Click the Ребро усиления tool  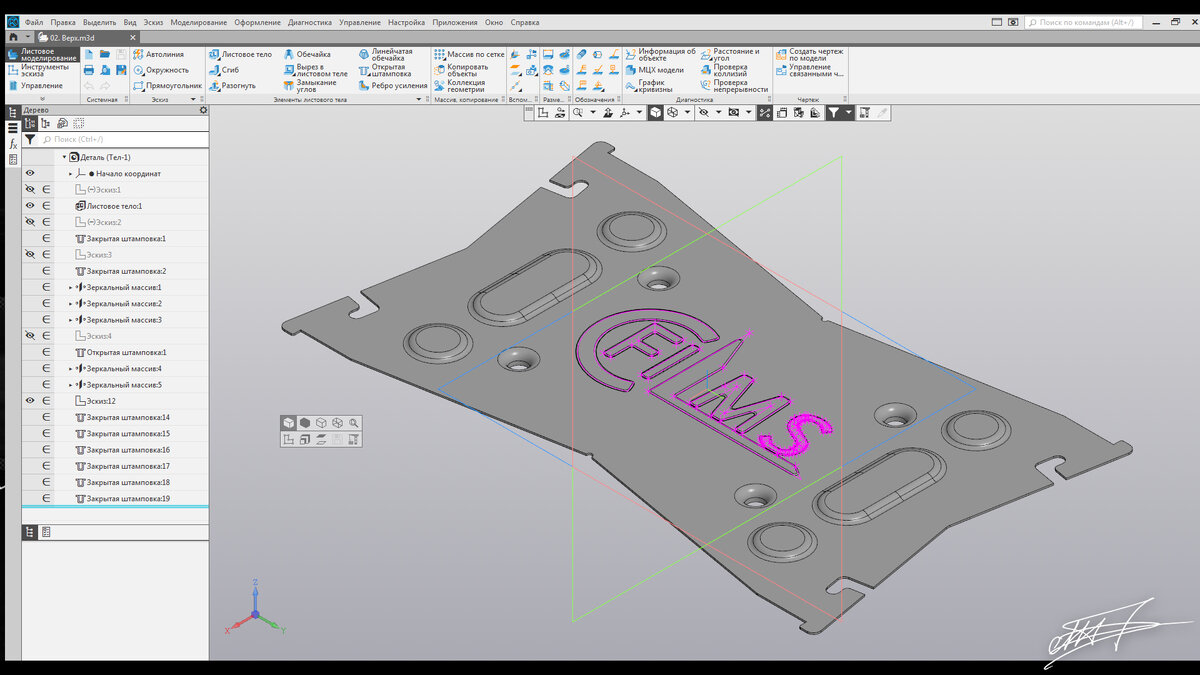click(392, 86)
